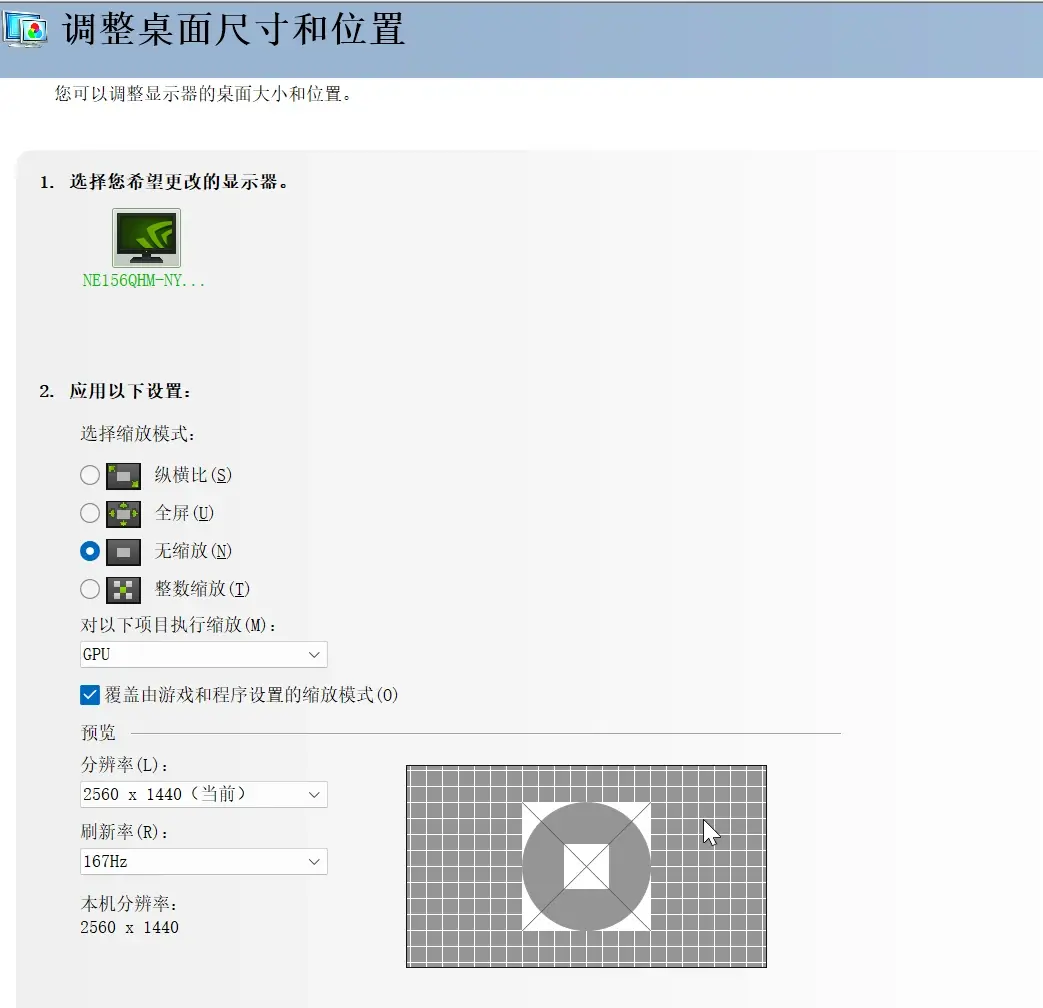Click the 整数缩放(T) label text
Viewport: 1043px width, 1008px height.
tap(202, 589)
